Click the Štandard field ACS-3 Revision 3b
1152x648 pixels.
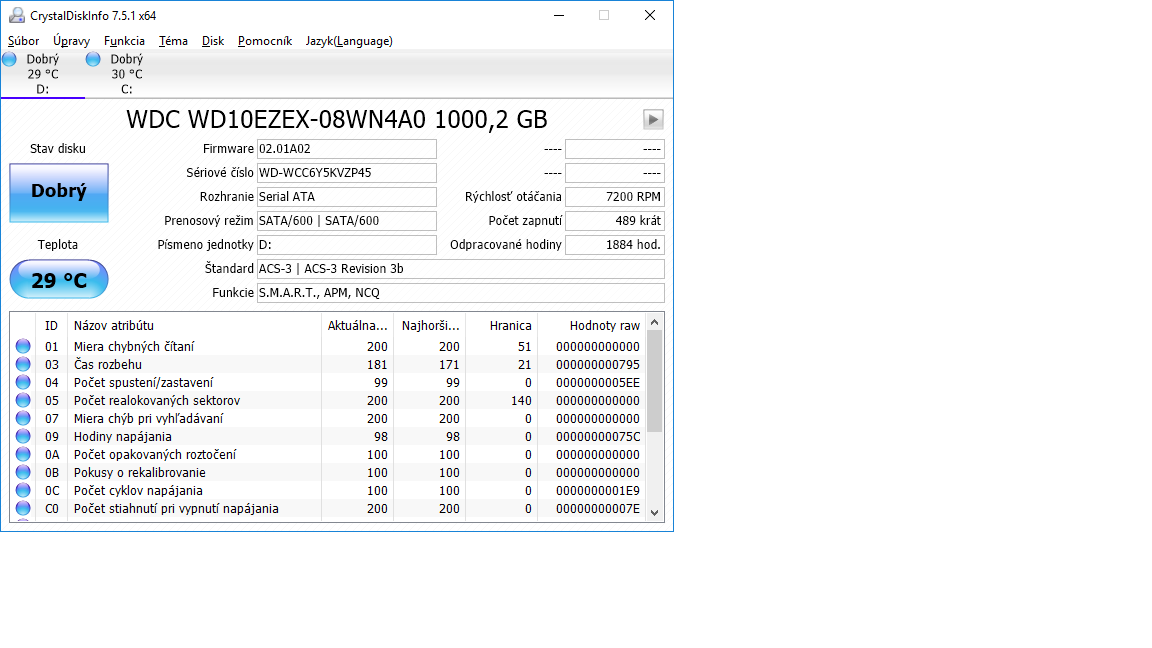[x=461, y=269]
